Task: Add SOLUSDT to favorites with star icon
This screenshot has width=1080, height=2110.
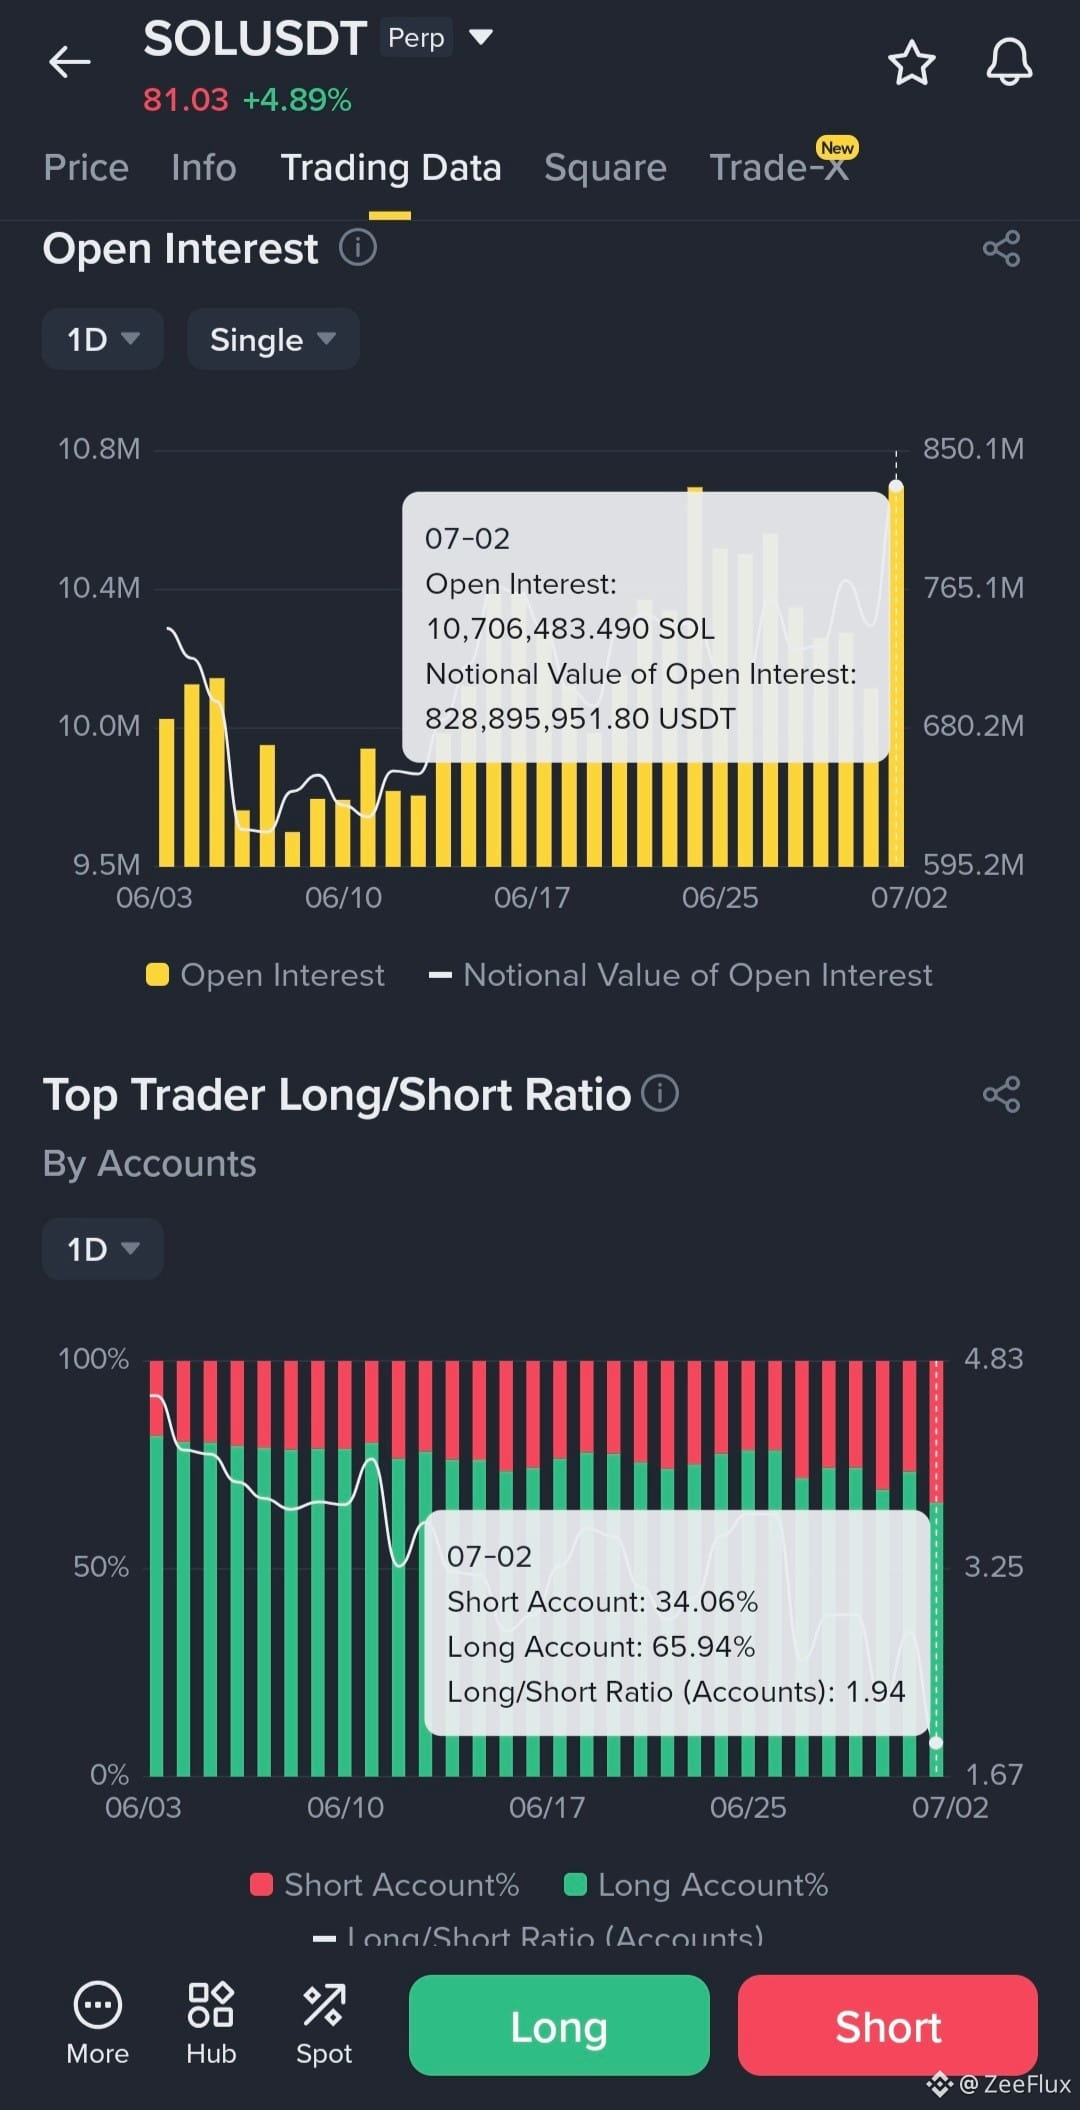Action: click(x=911, y=63)
